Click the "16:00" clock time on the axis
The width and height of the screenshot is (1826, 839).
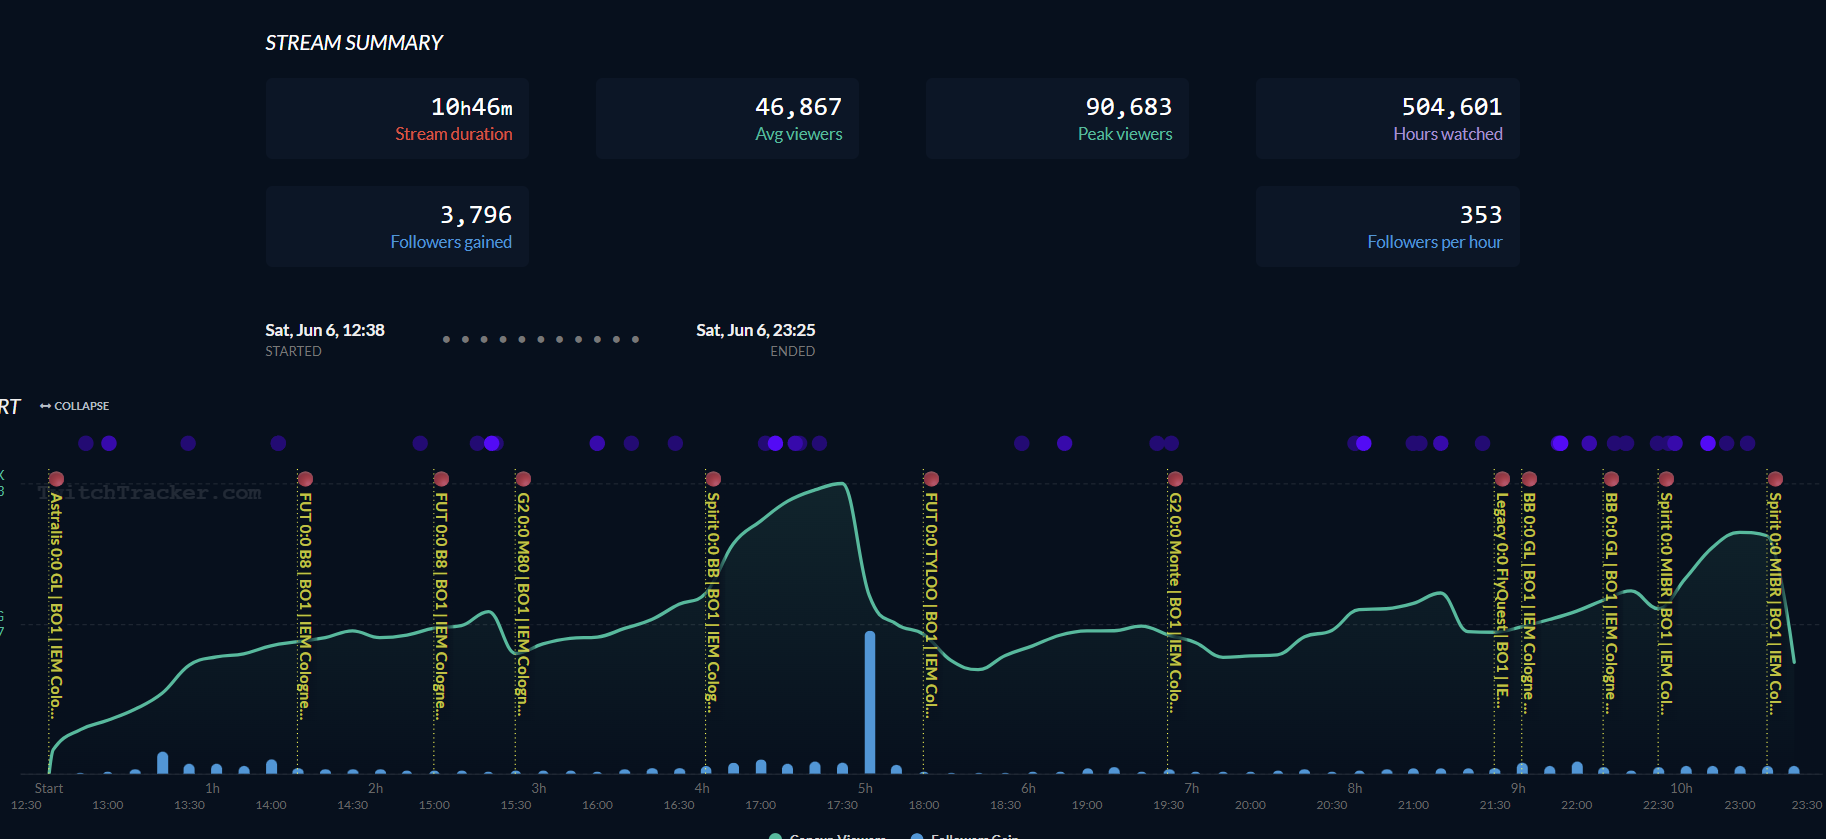coord(597,805)
